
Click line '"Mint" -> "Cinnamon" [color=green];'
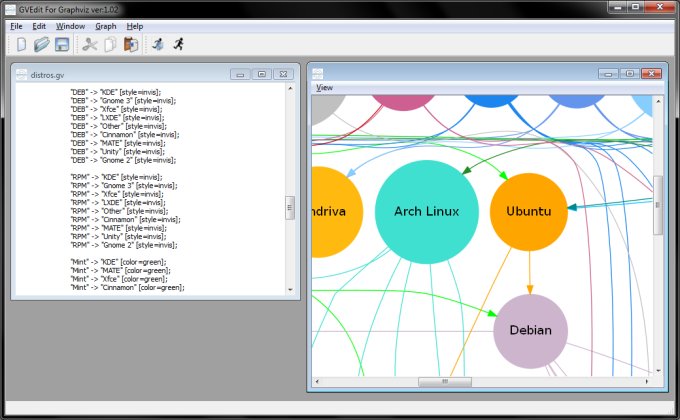point(127,287)
